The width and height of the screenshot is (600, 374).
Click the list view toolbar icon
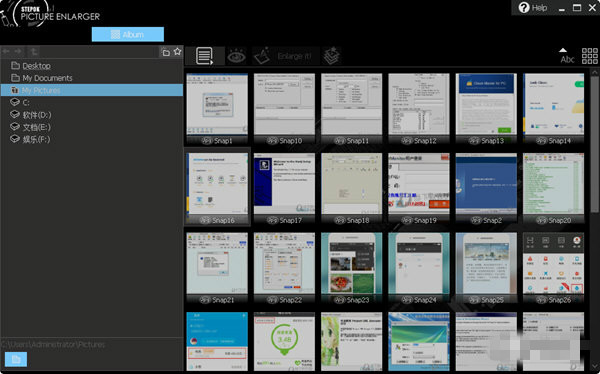(x=204, y=56)
